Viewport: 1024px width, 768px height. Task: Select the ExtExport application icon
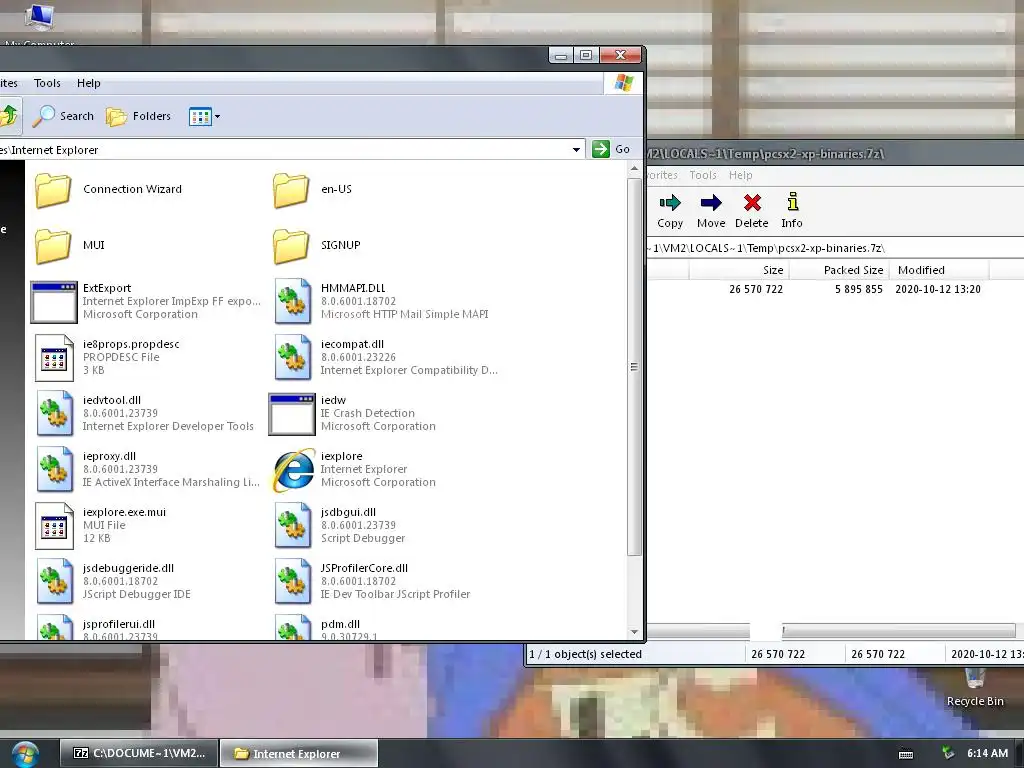click(x=54, y=302)
